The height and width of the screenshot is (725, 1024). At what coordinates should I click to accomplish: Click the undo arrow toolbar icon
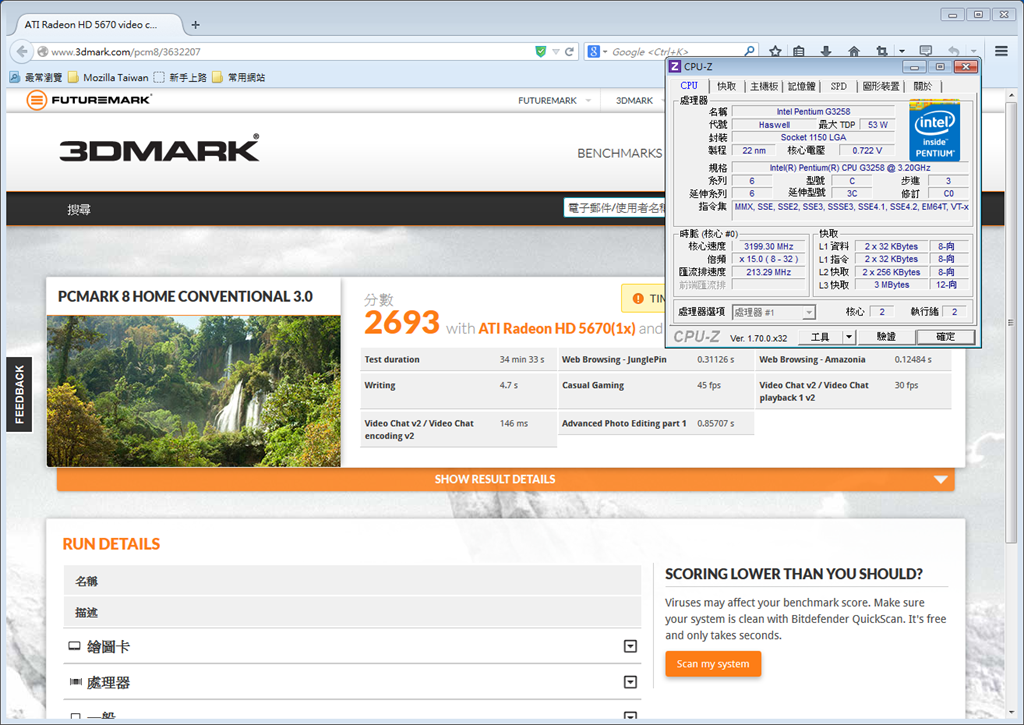coord(953,51)
